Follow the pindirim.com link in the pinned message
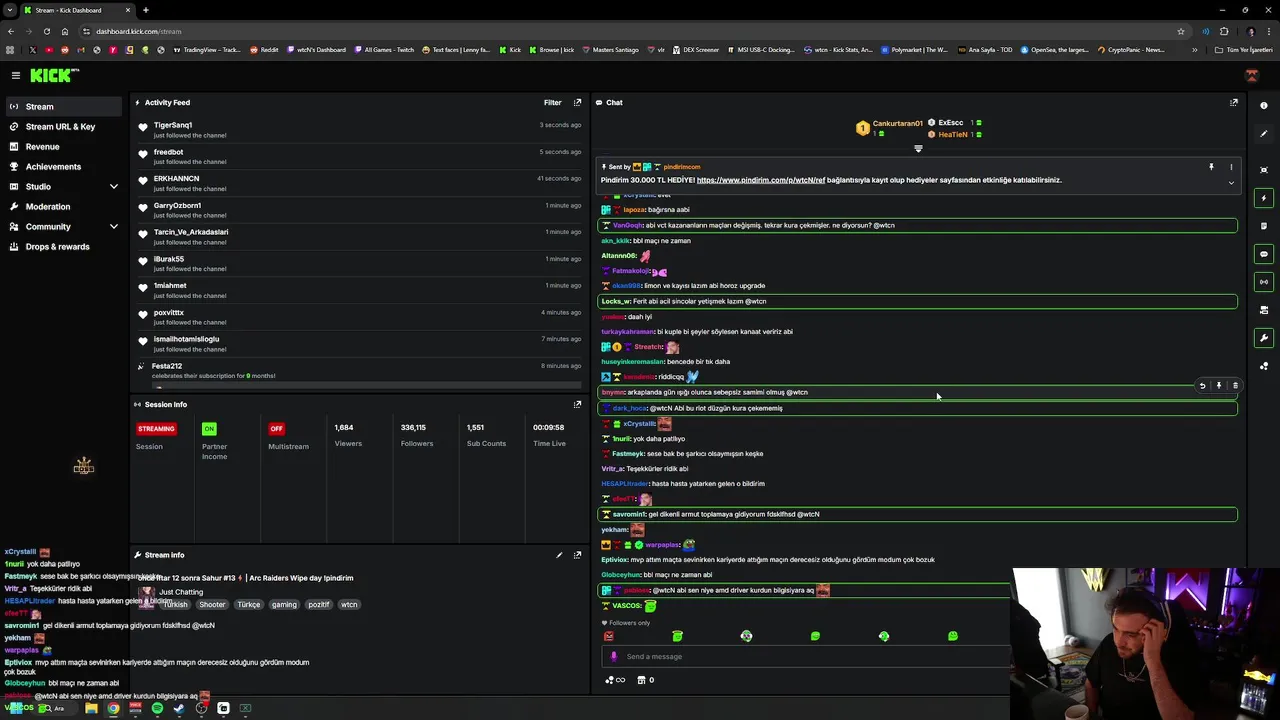 click(761, 180)
